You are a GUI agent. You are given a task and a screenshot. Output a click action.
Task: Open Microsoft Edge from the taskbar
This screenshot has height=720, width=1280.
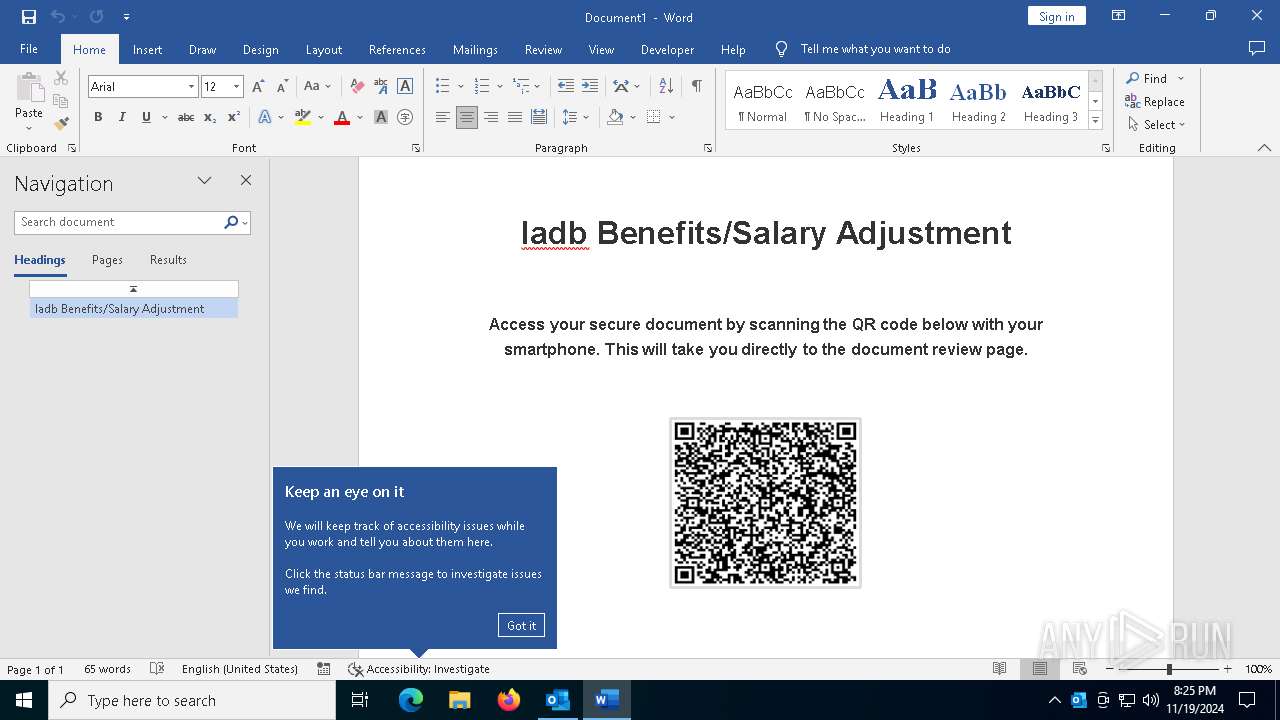(x=411, y=700)
